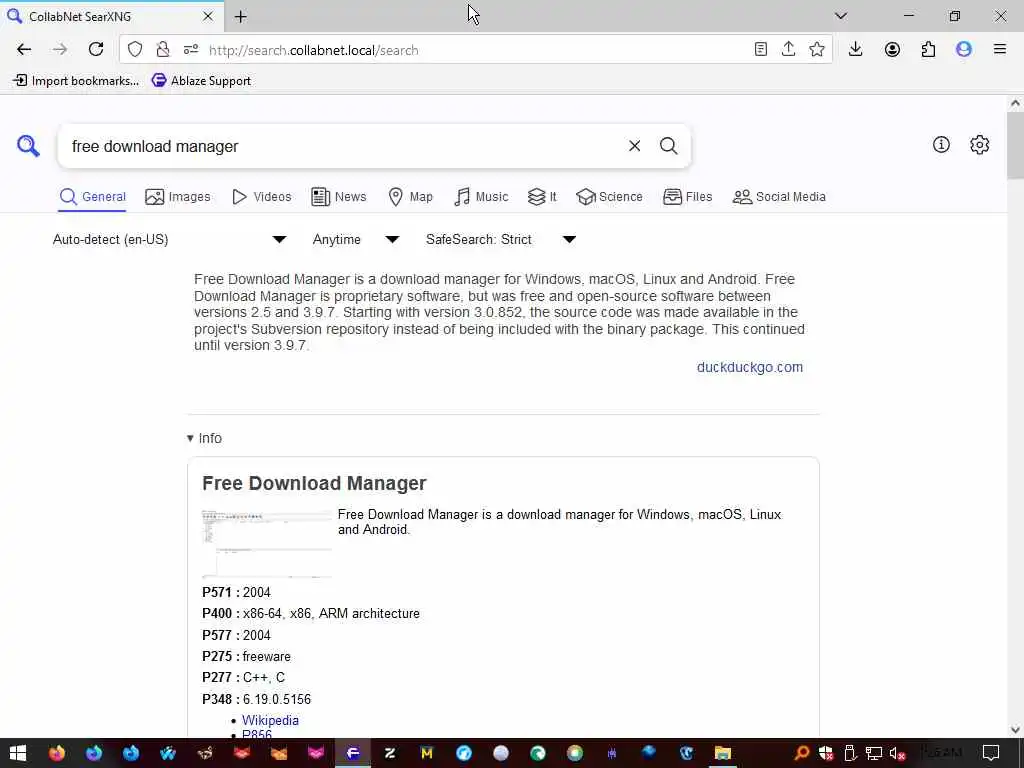Open the Windows notification center
Image resolution: width=1024 pixels, height=768 pixels.
[x=991, y=753]
